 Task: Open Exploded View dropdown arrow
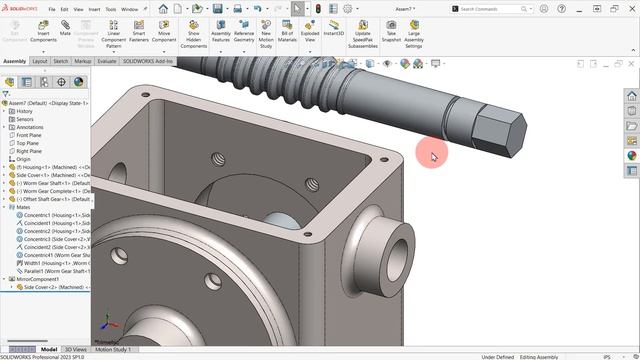click(310, 52)
